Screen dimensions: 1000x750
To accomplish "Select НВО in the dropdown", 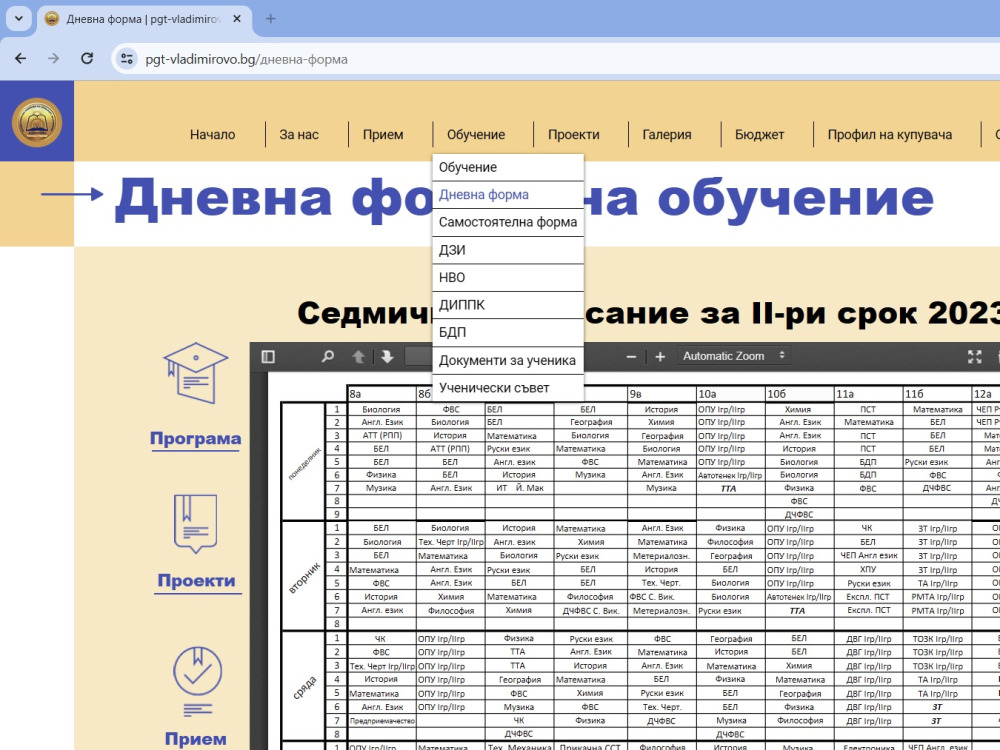I will 508,277.
